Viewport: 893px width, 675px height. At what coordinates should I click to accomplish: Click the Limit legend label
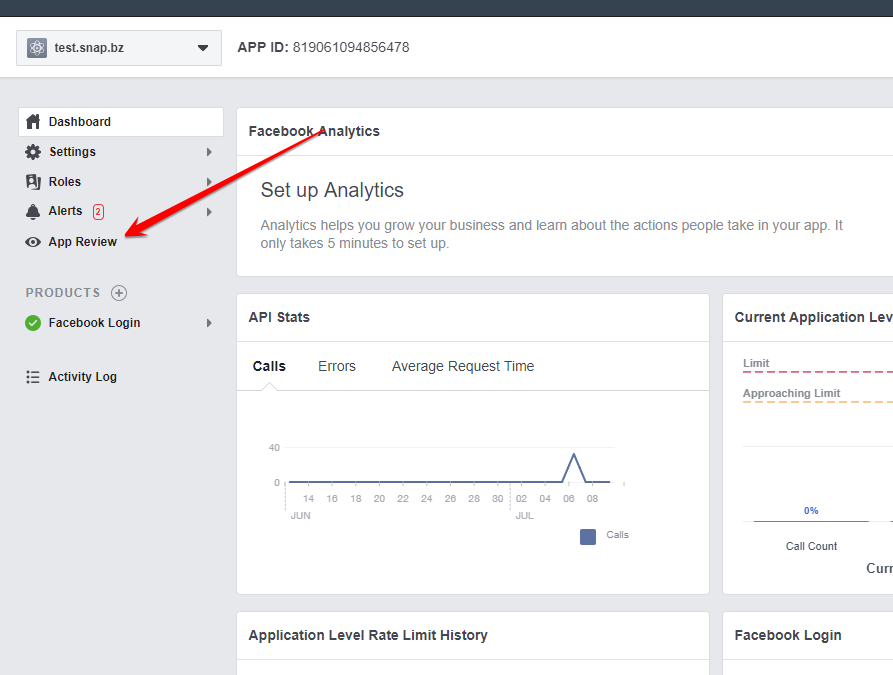point(756,363)
